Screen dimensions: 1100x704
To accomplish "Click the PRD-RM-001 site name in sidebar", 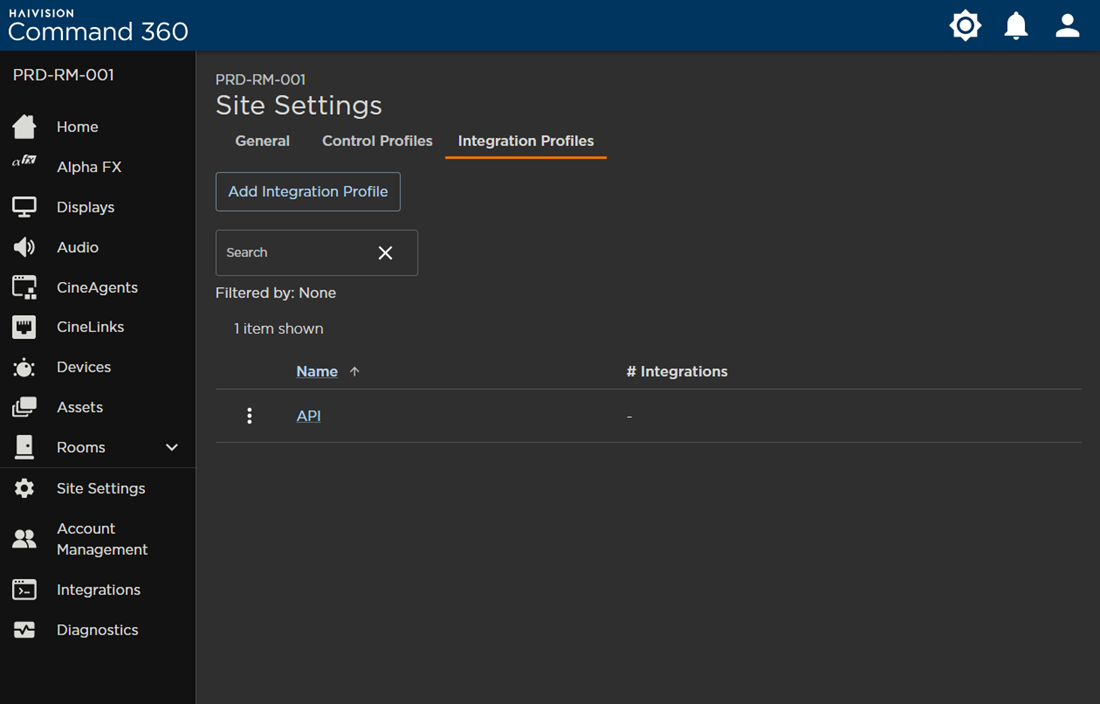I will [63, 75].
